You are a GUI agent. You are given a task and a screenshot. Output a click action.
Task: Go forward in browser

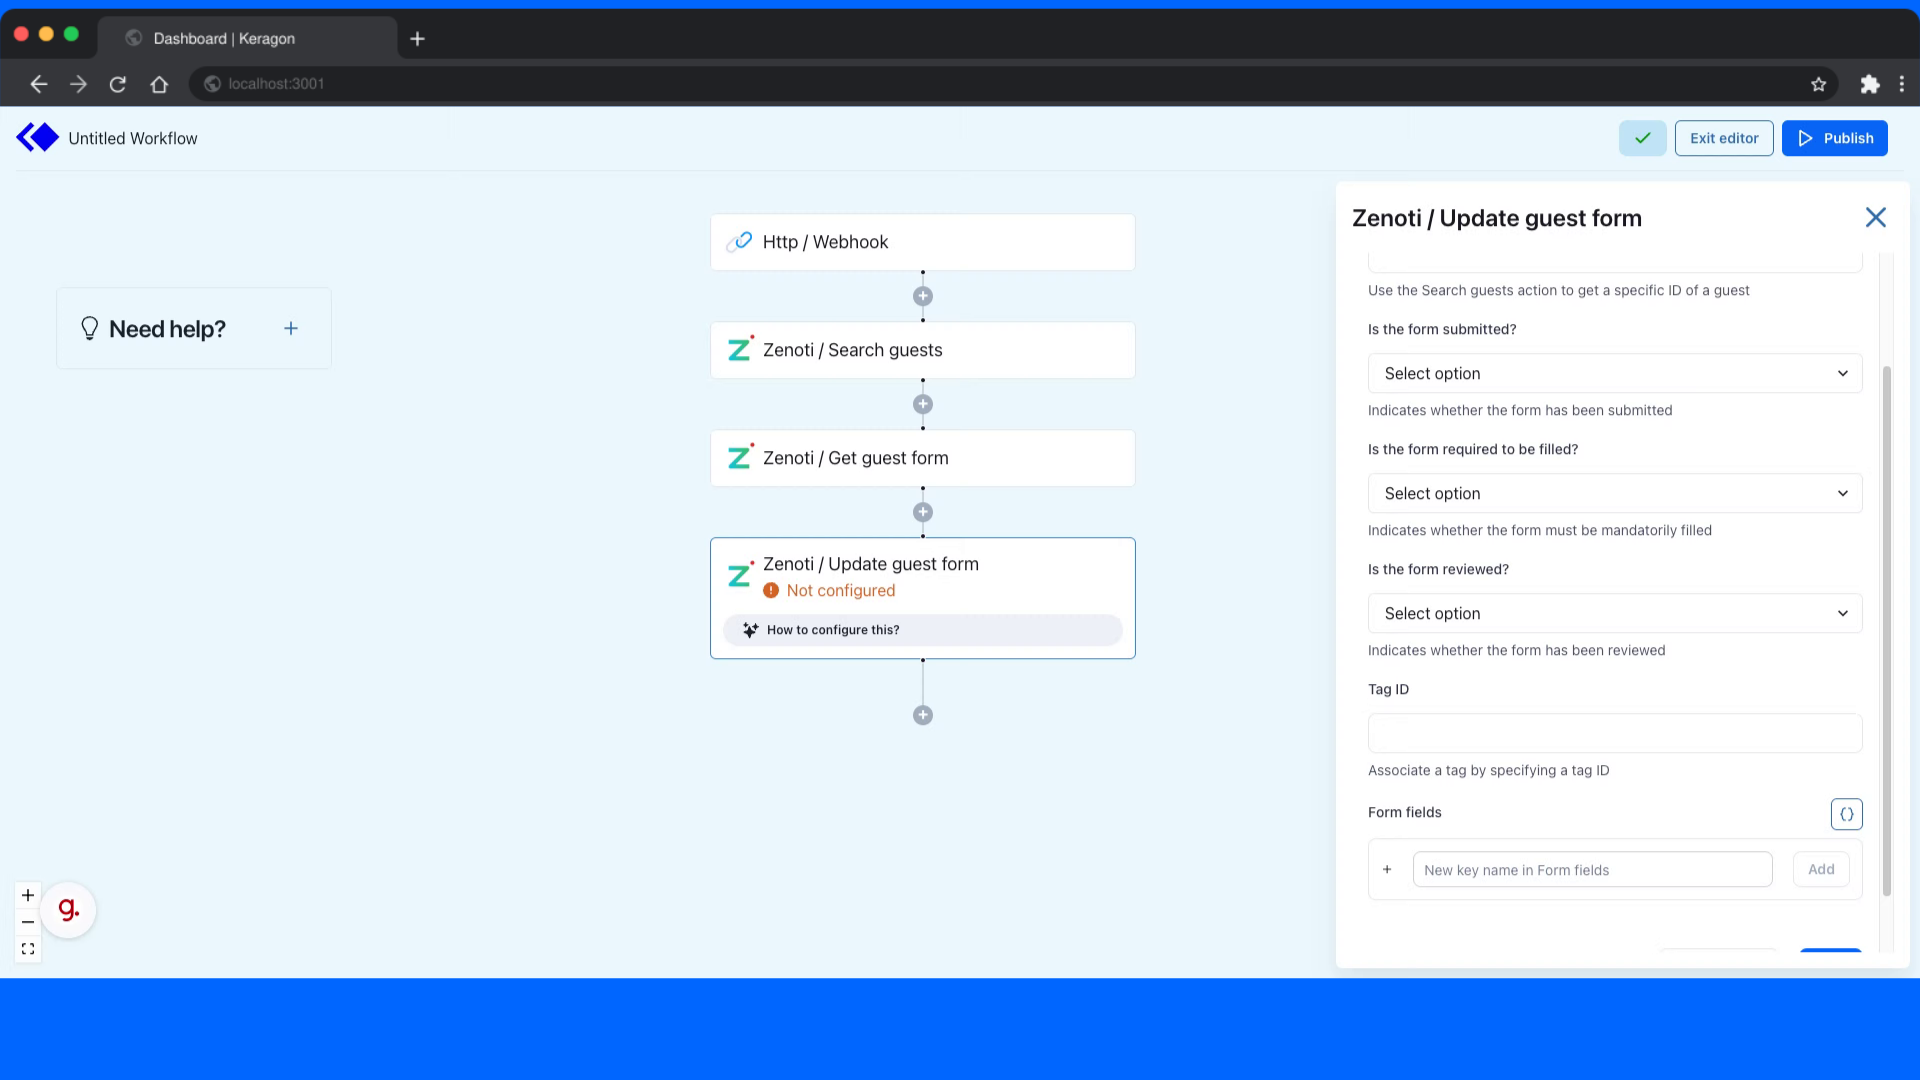[78, 84]
